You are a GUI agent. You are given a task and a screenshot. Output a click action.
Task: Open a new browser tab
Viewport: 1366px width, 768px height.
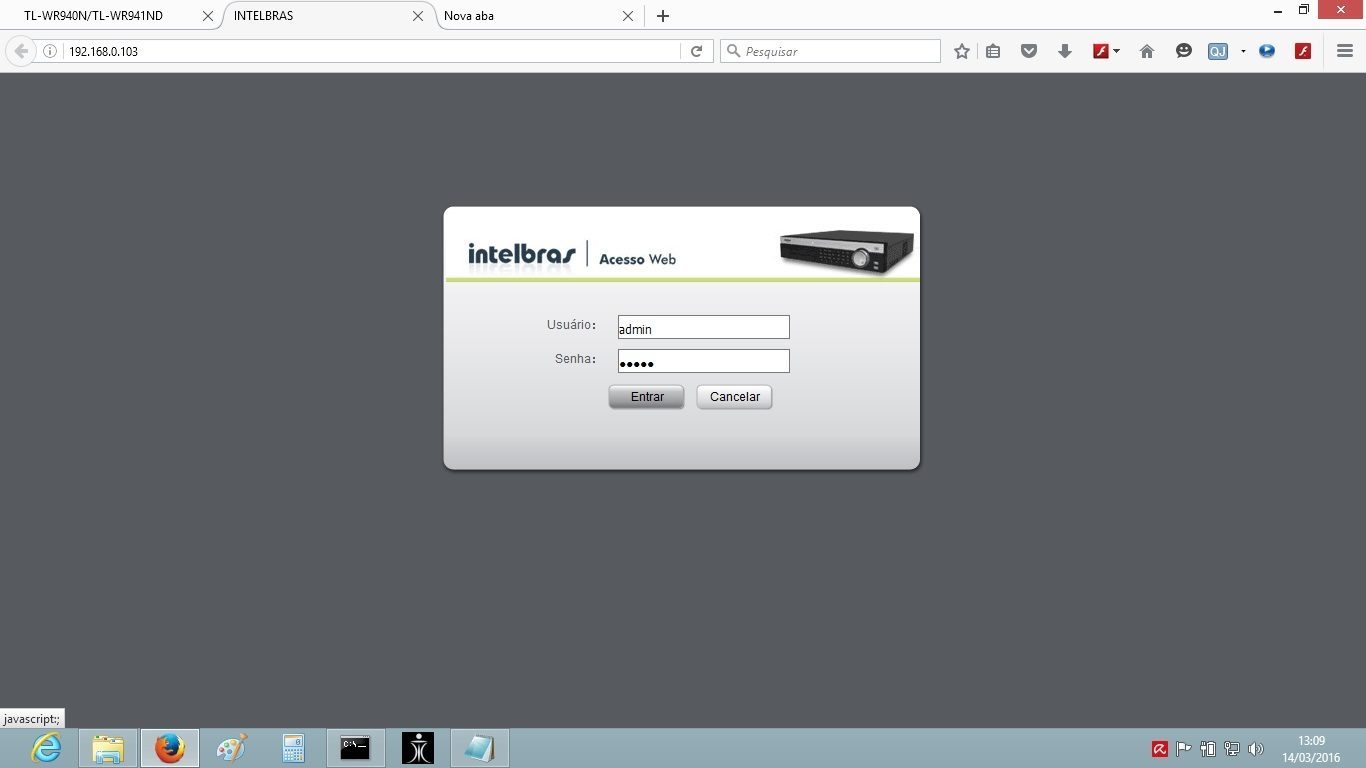click(662, 16)
